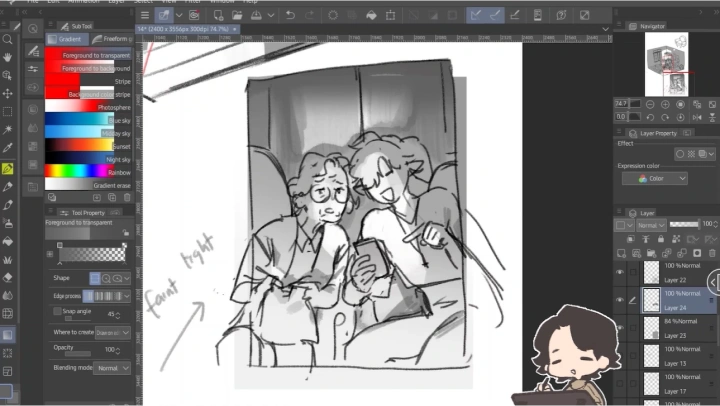The image size is (720, 406).
Task: Open the Navigator panel tab
Action: click(x=647, y=26)
